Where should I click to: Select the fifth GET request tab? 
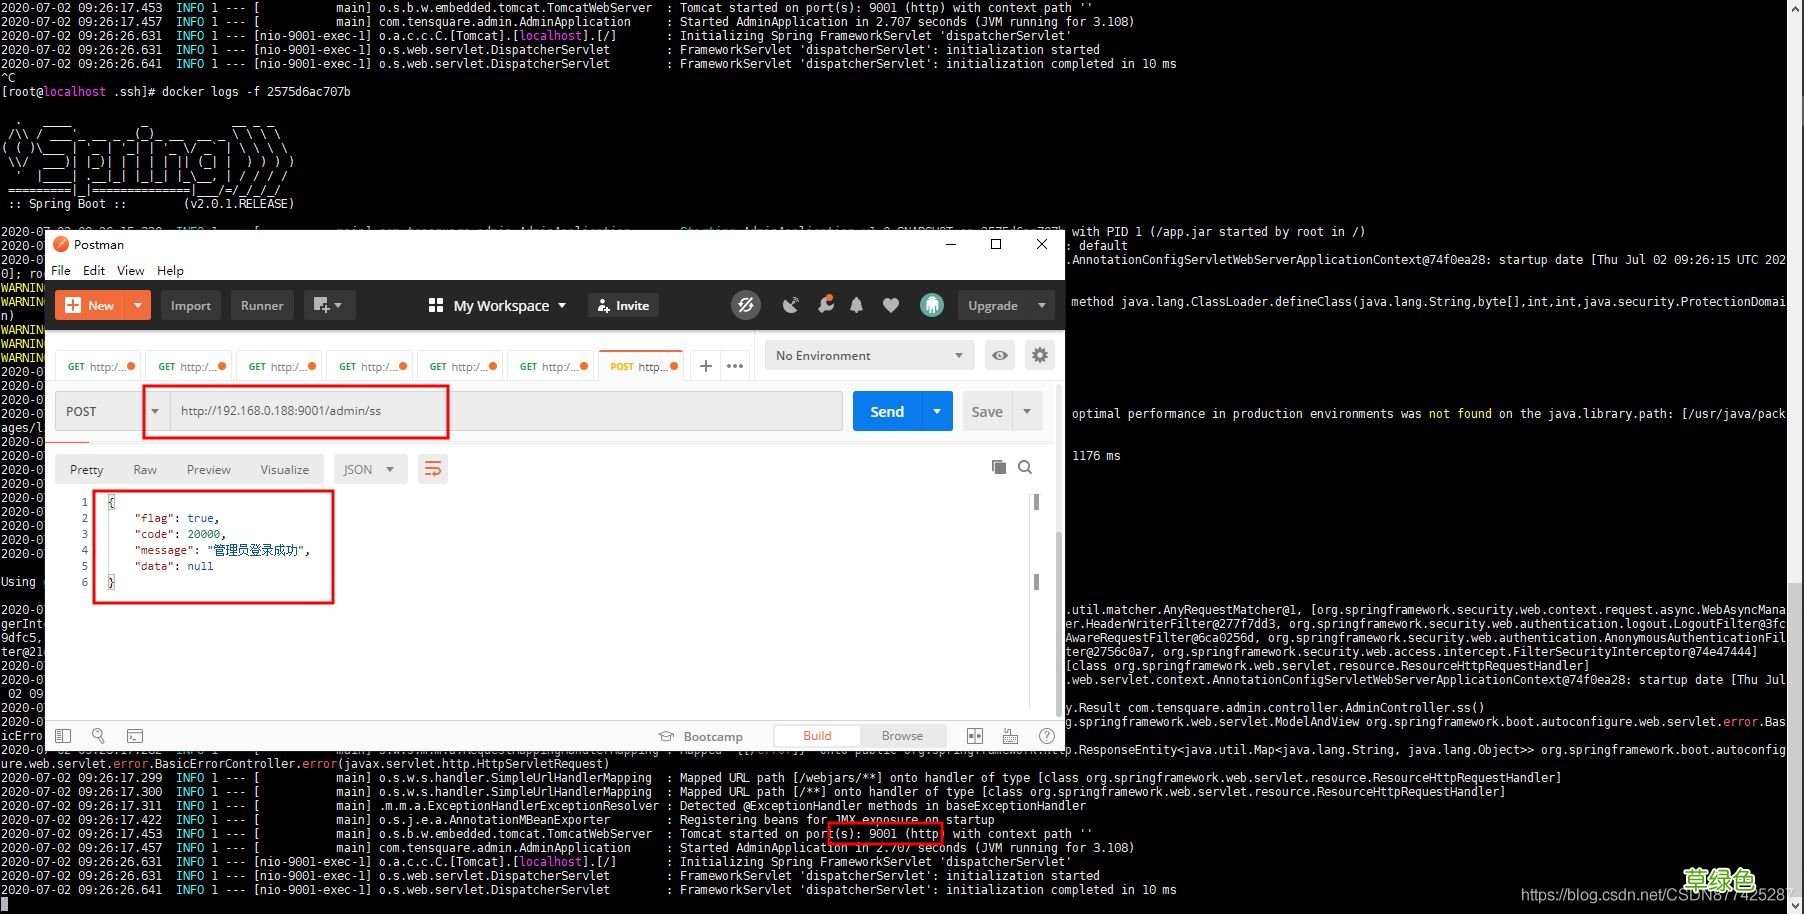[461, 366]
